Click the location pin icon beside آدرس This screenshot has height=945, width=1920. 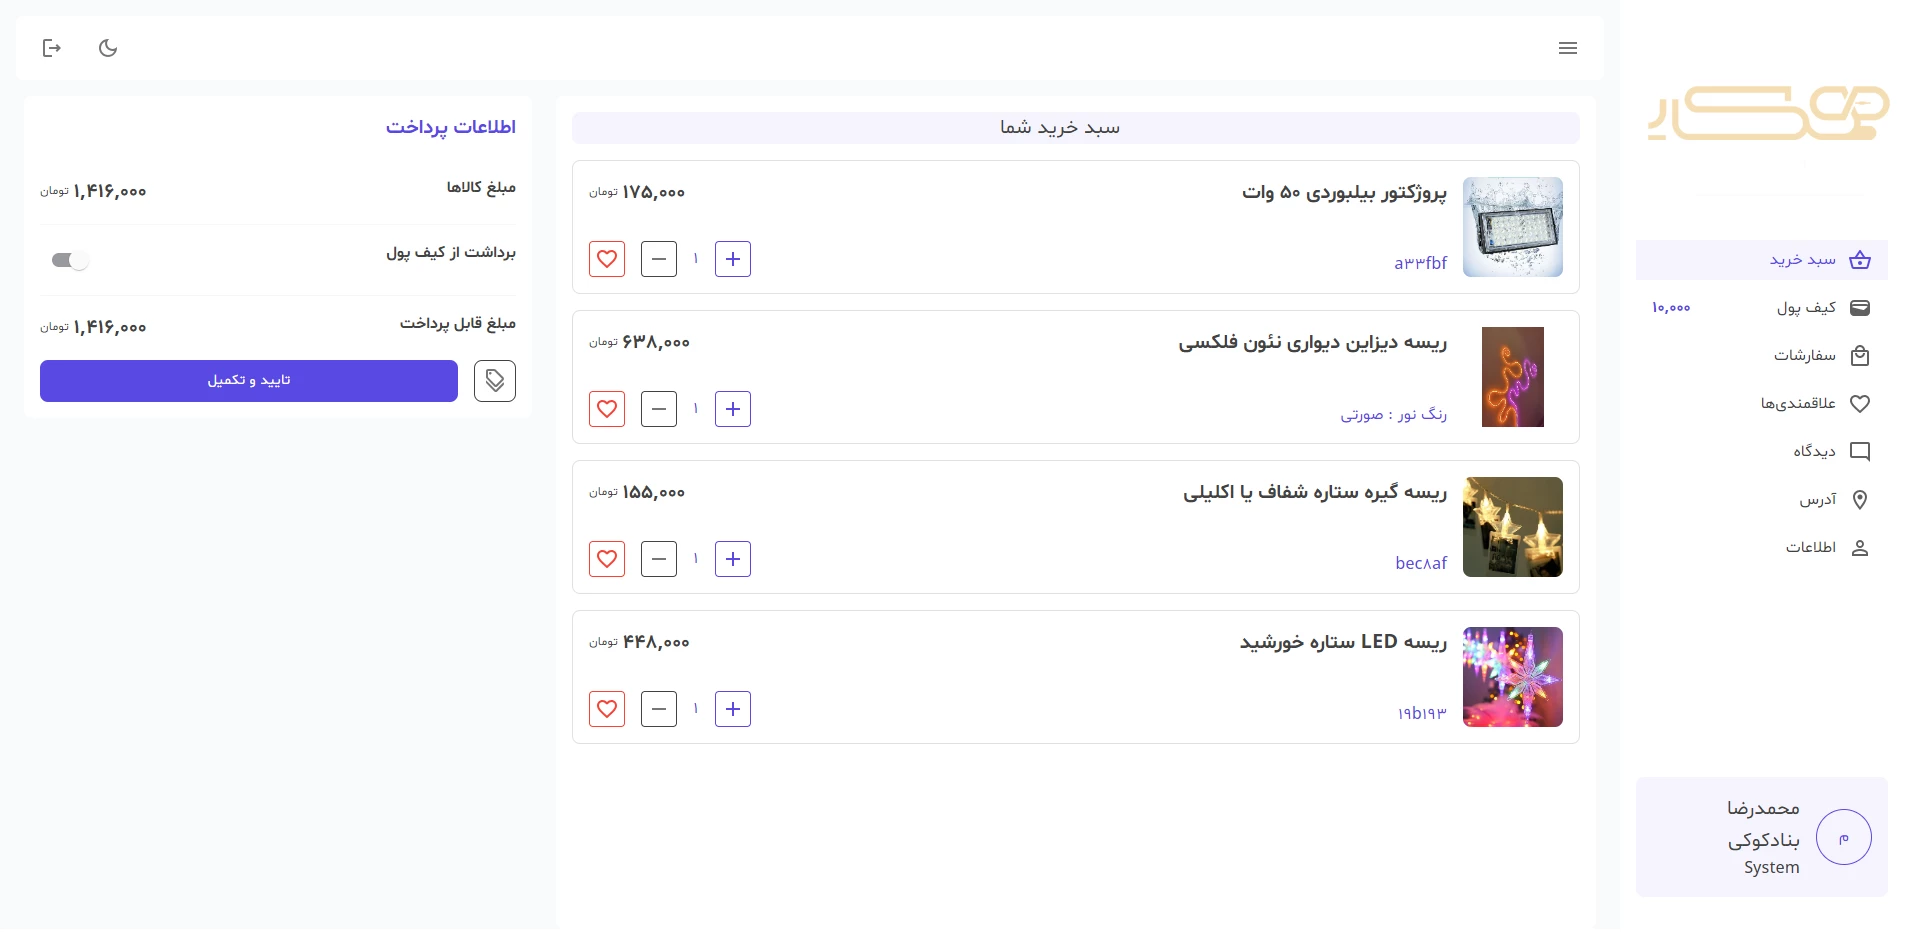tap(1860, 500)
